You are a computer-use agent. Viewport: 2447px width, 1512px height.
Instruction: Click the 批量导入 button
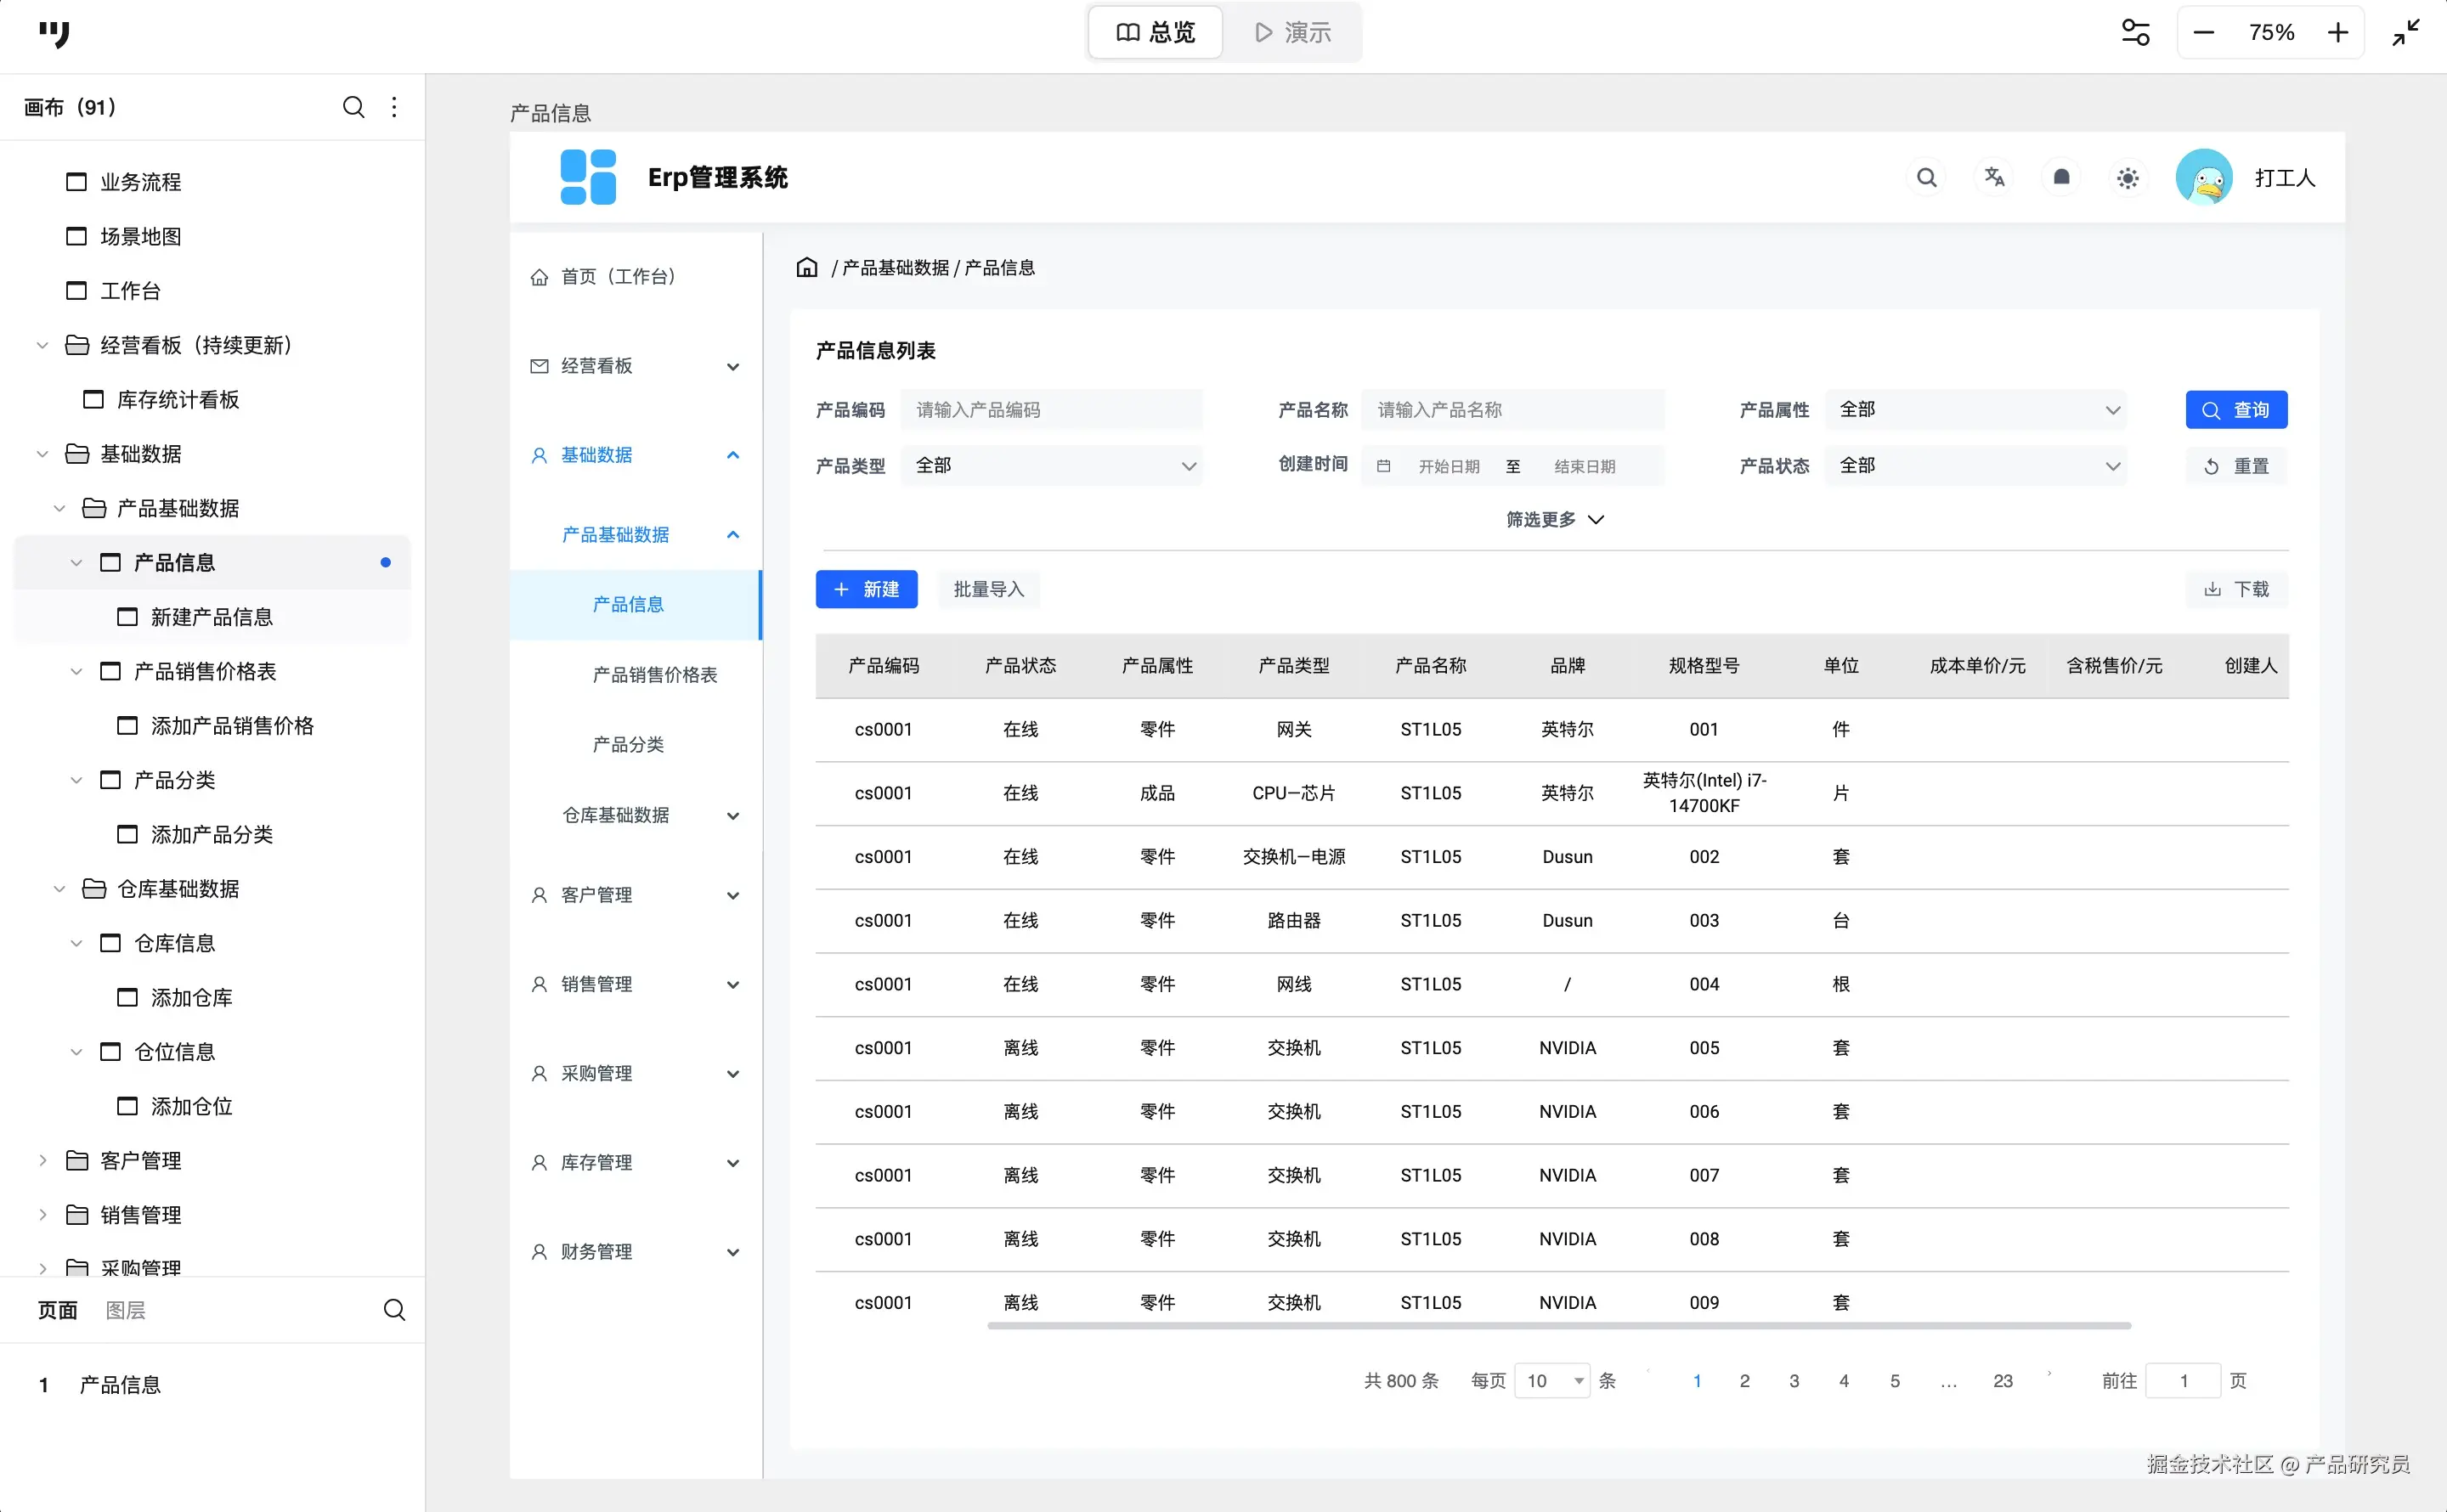(988, 589)
